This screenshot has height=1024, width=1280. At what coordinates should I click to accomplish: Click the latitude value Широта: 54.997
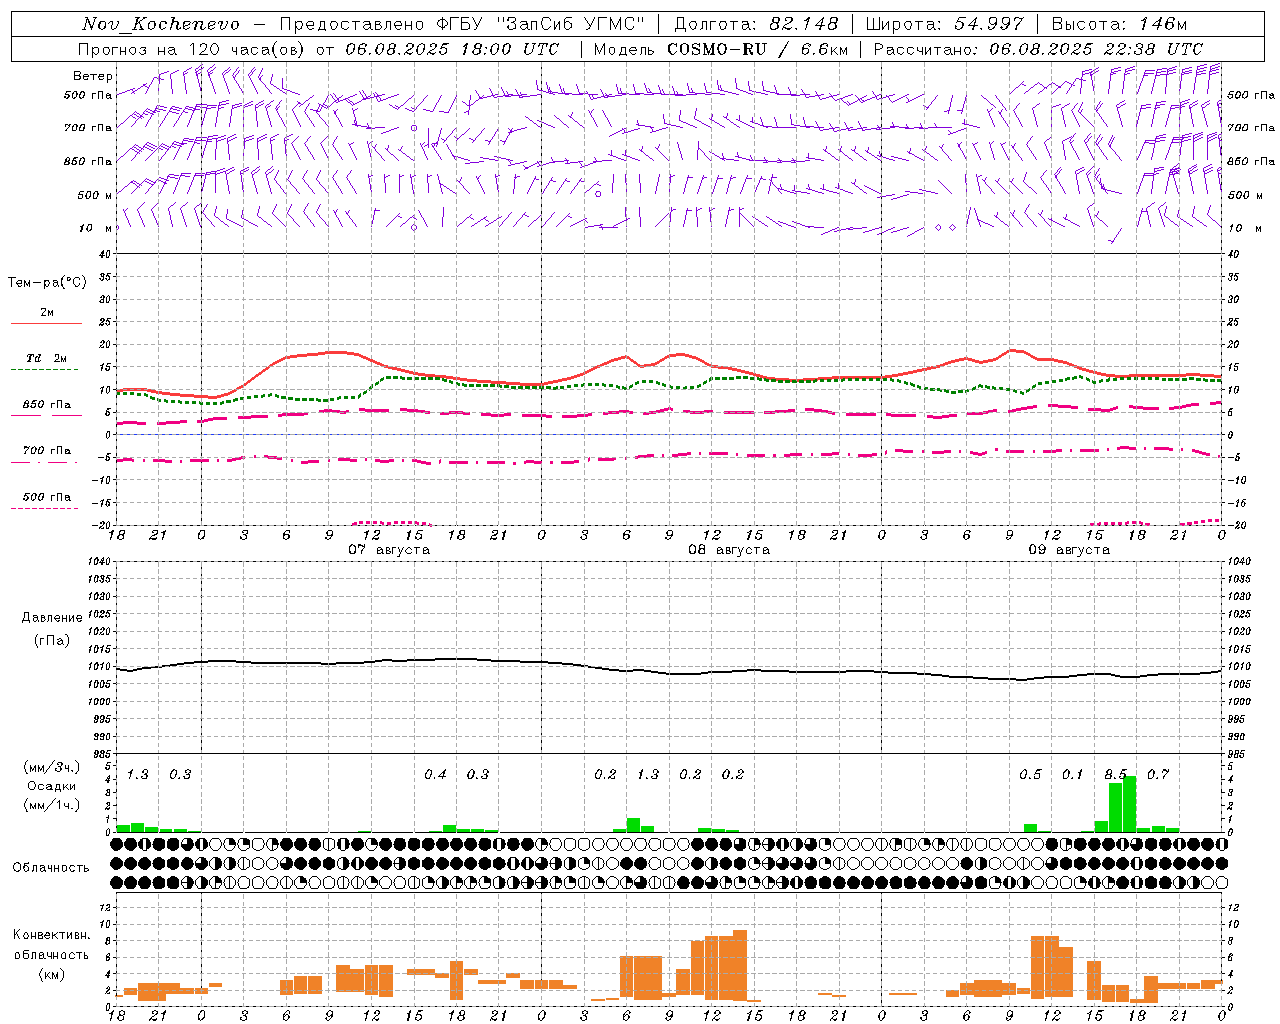944,24
